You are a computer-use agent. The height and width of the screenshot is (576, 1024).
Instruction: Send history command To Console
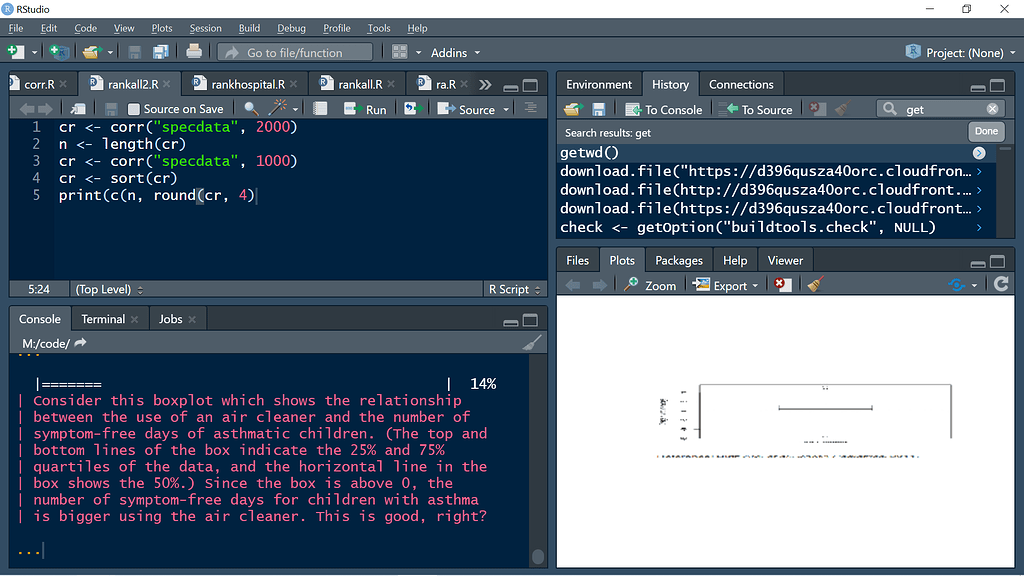pos(665,108)
